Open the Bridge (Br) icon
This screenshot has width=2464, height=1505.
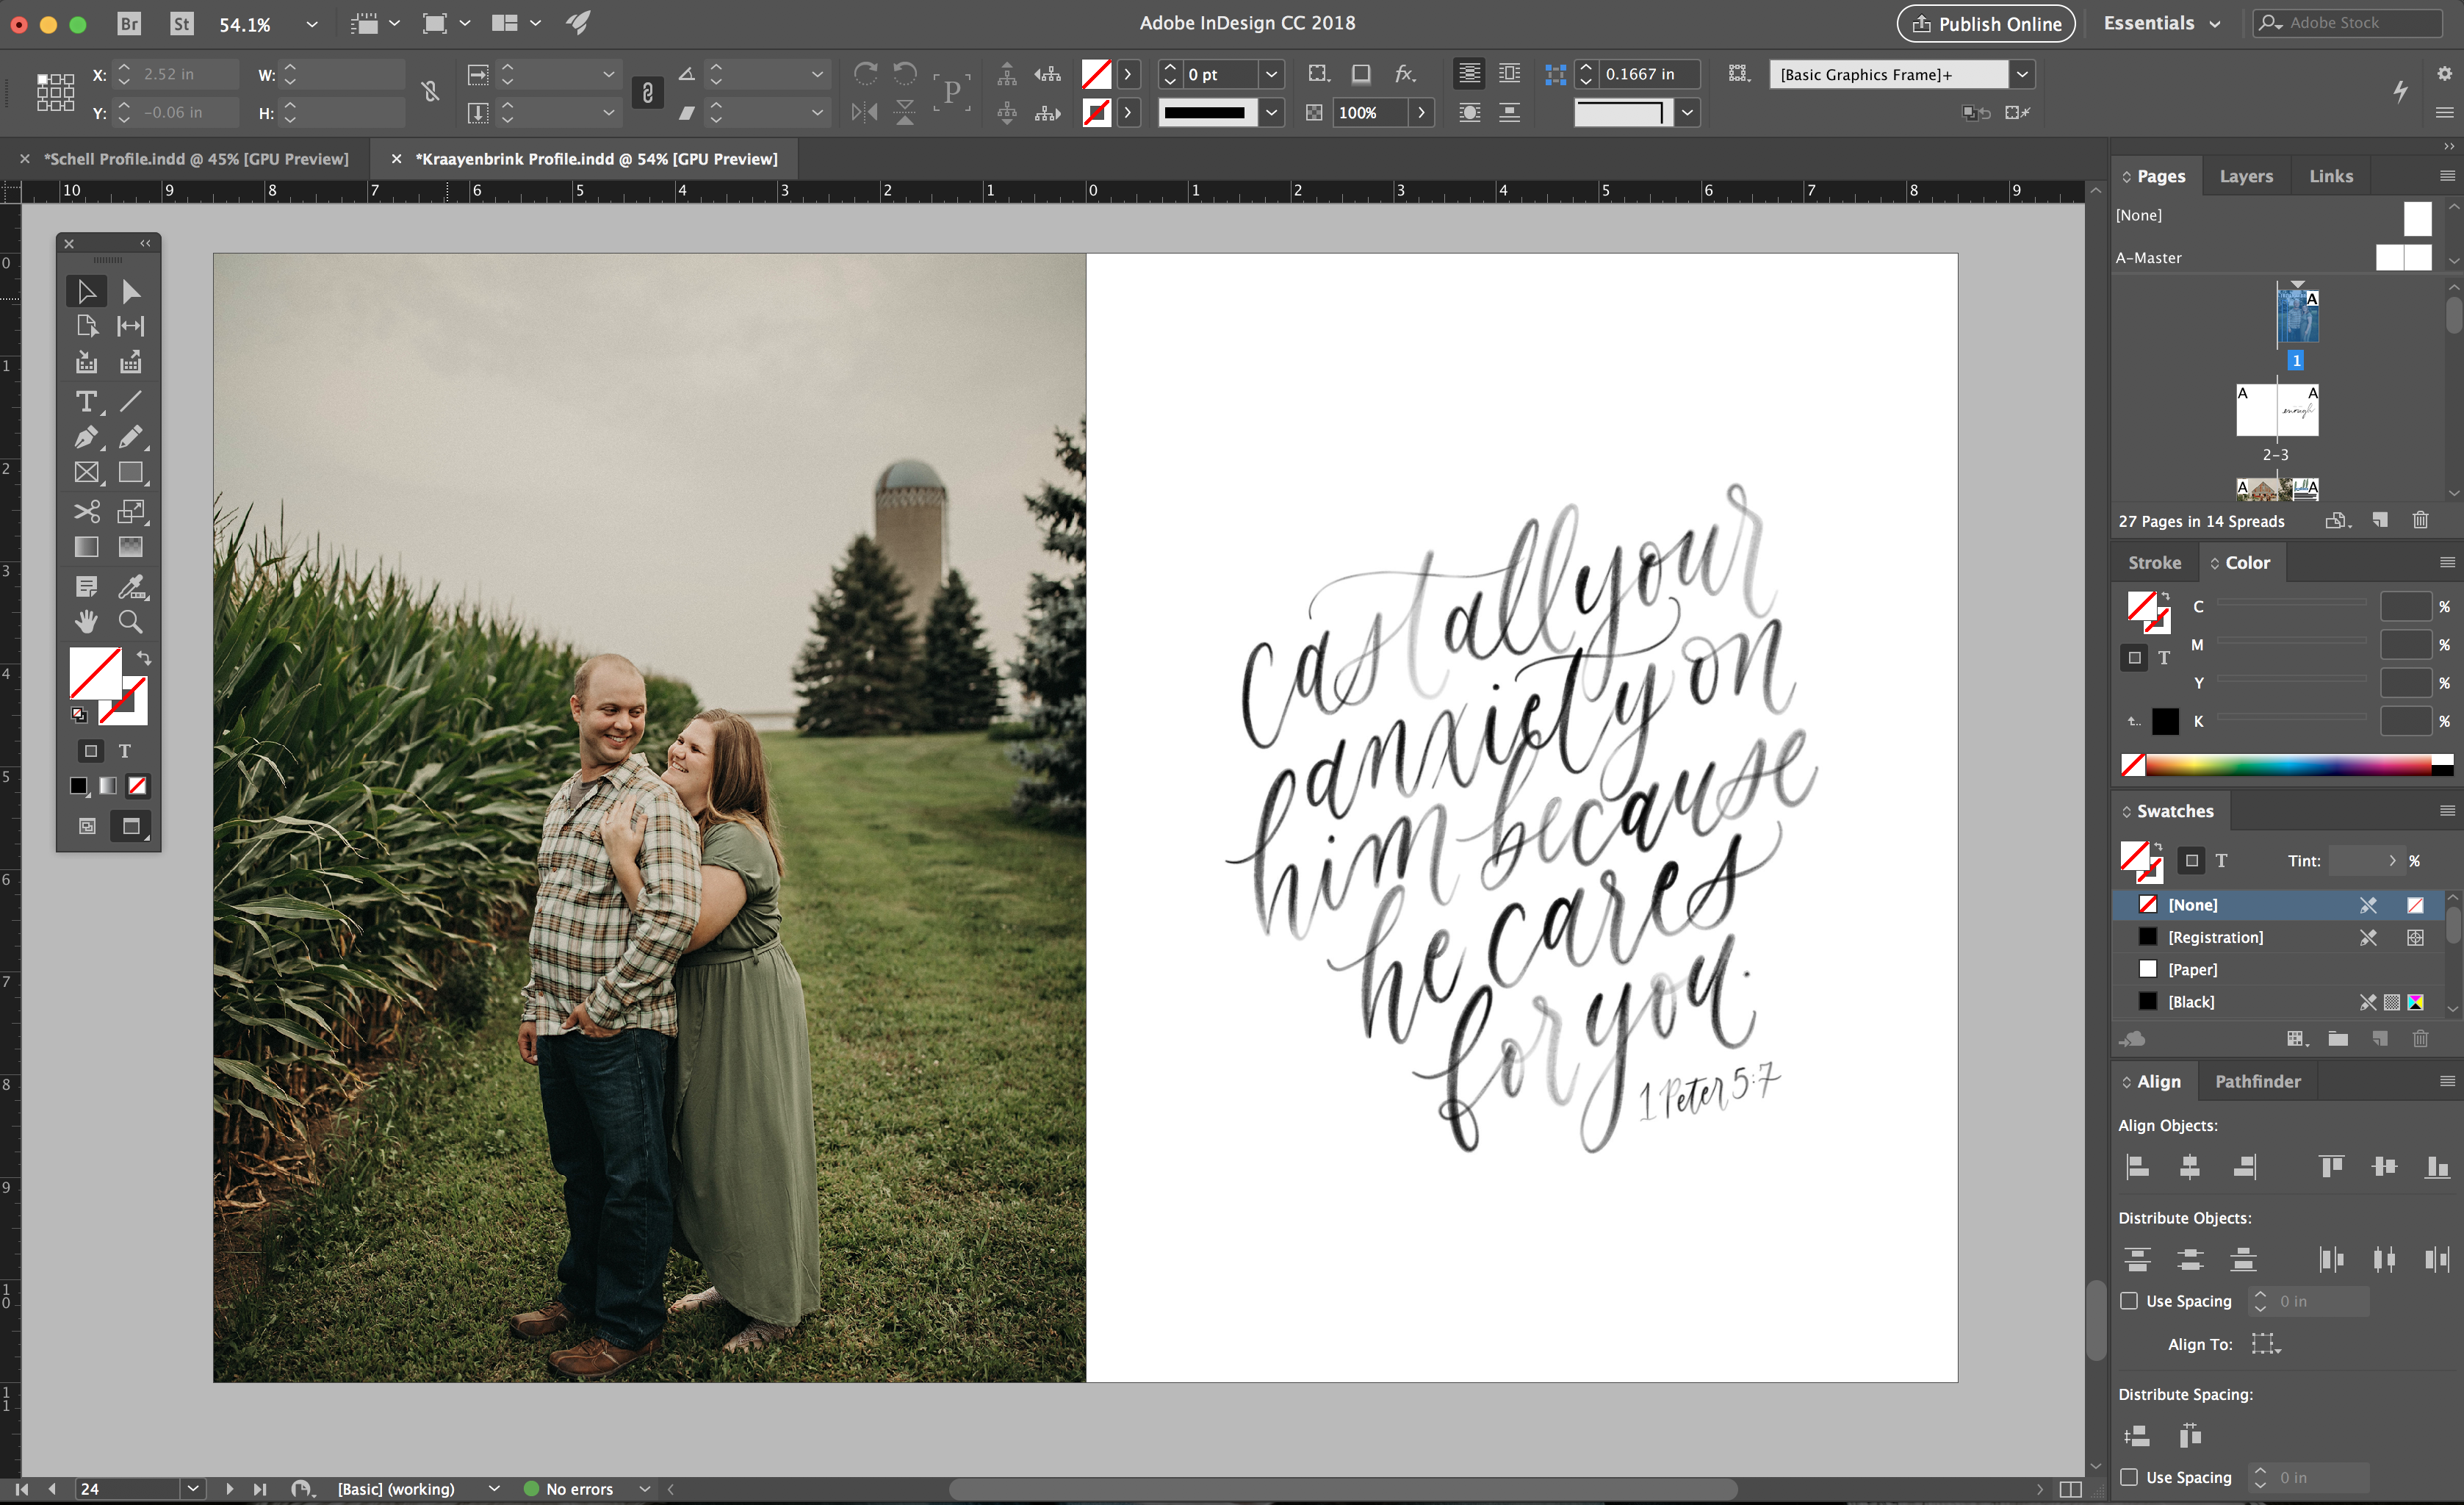[x=129, y=23]
